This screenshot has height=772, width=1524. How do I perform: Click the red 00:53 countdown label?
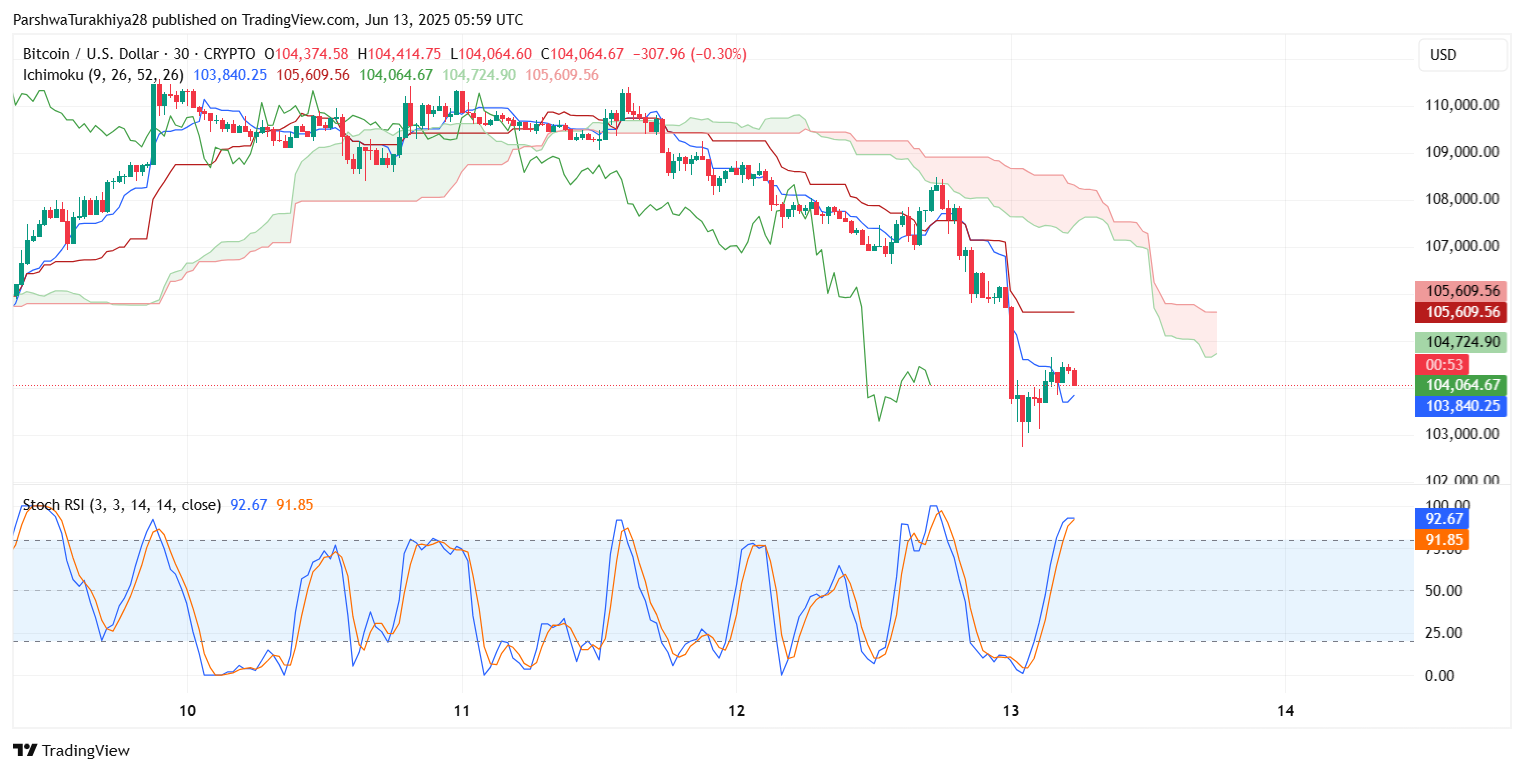pos(1441,365)
